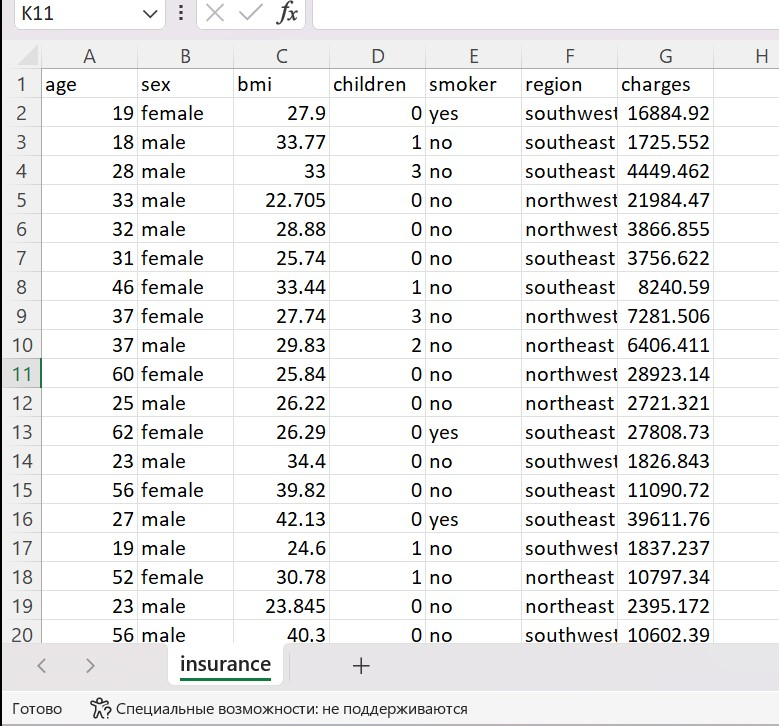
Task: Select bmi cell 33.77
Action: point(281,142)
